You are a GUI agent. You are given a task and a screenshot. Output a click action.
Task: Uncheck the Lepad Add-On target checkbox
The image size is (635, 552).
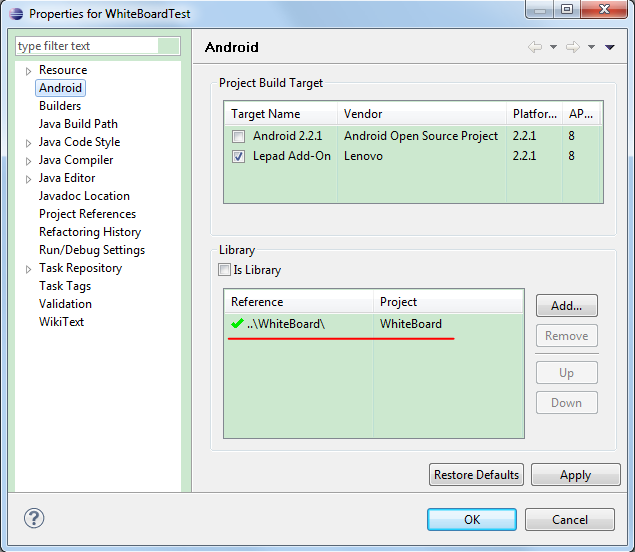pos(239,156)
